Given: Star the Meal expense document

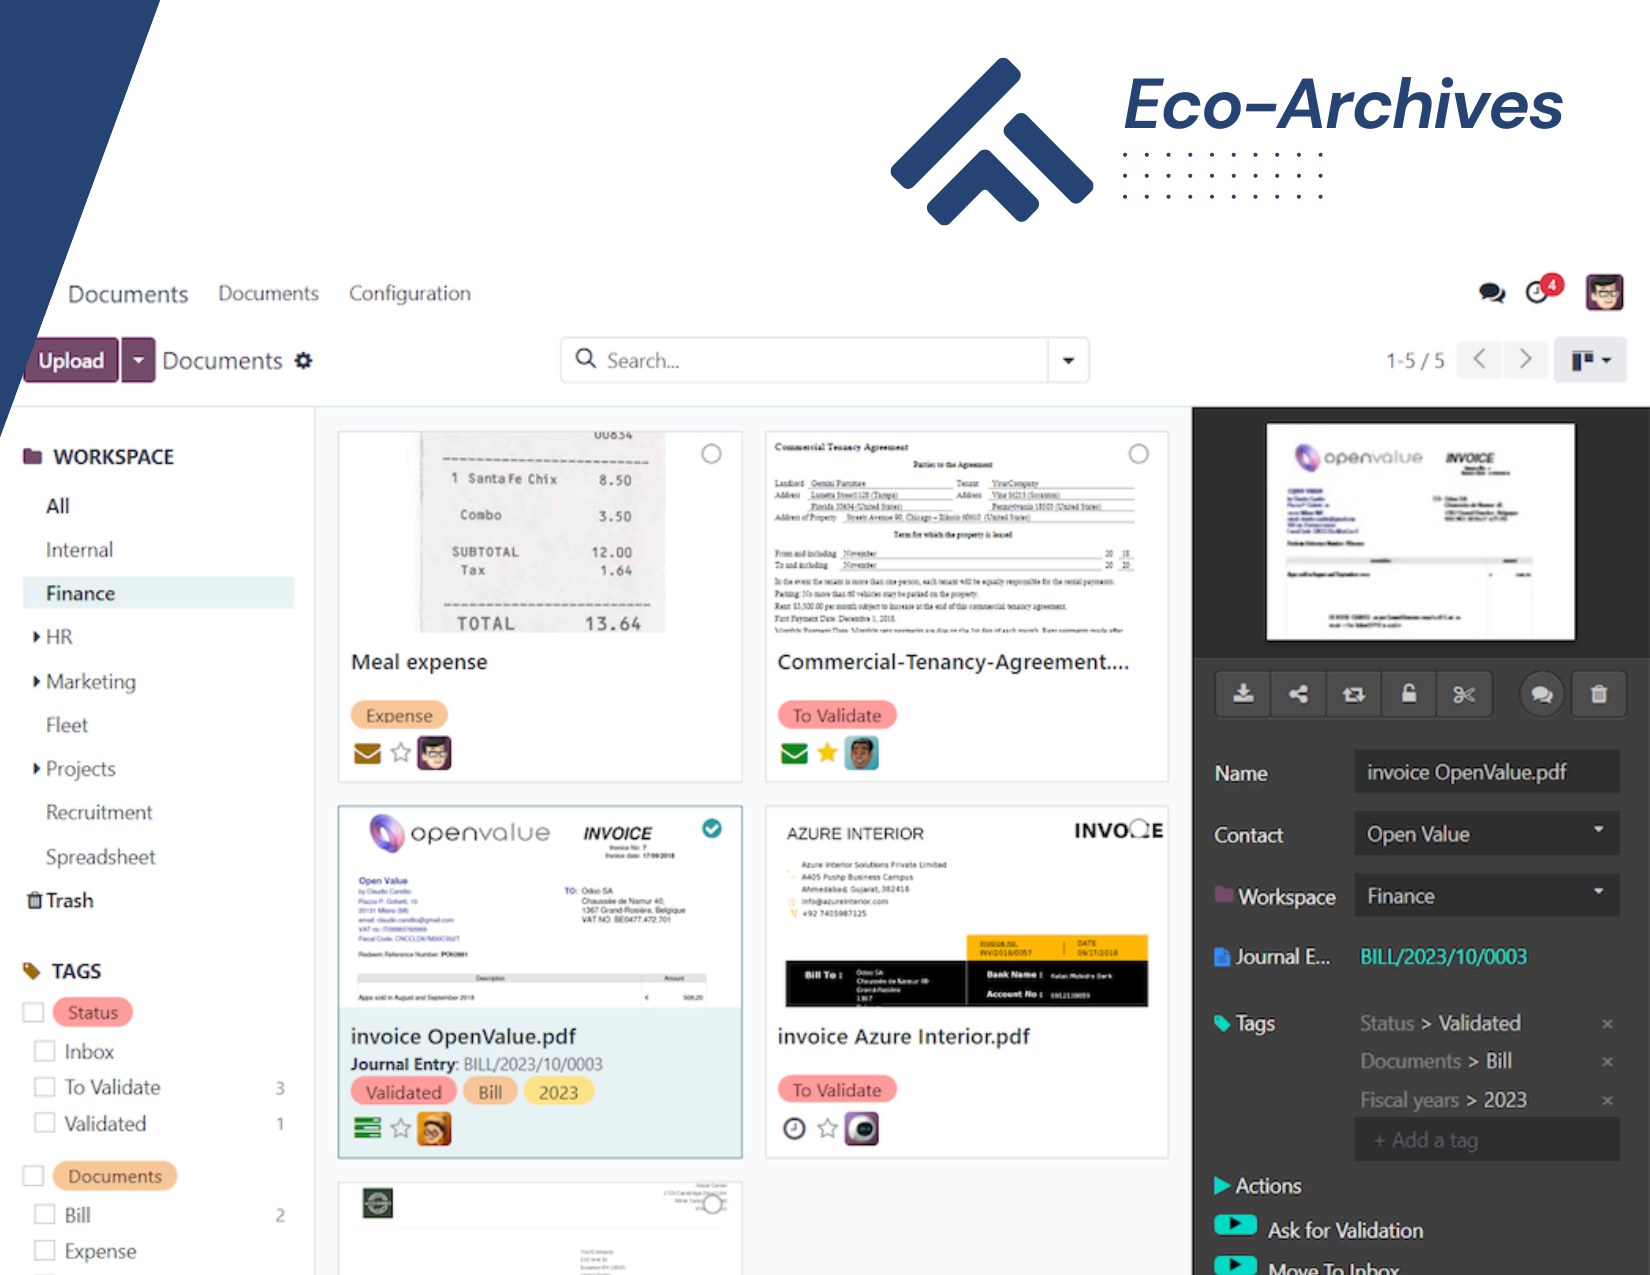Looking at the screenshot, I should pyautogui.click(x=401, y=753).
